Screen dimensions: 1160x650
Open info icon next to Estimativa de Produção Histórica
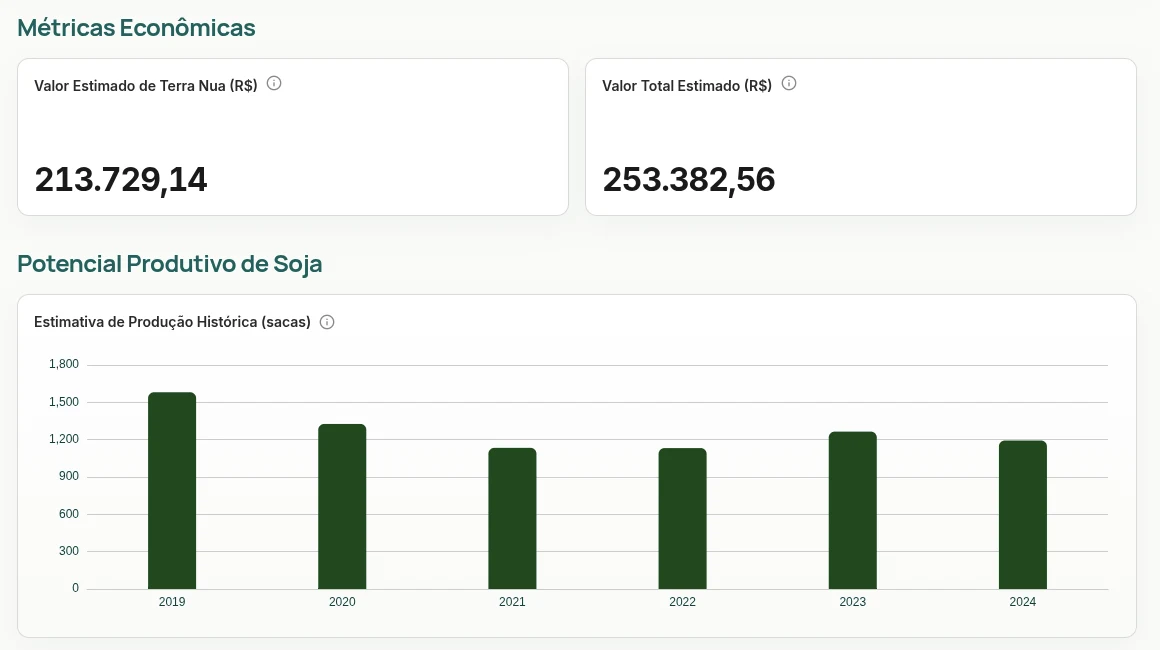(327, 322)
